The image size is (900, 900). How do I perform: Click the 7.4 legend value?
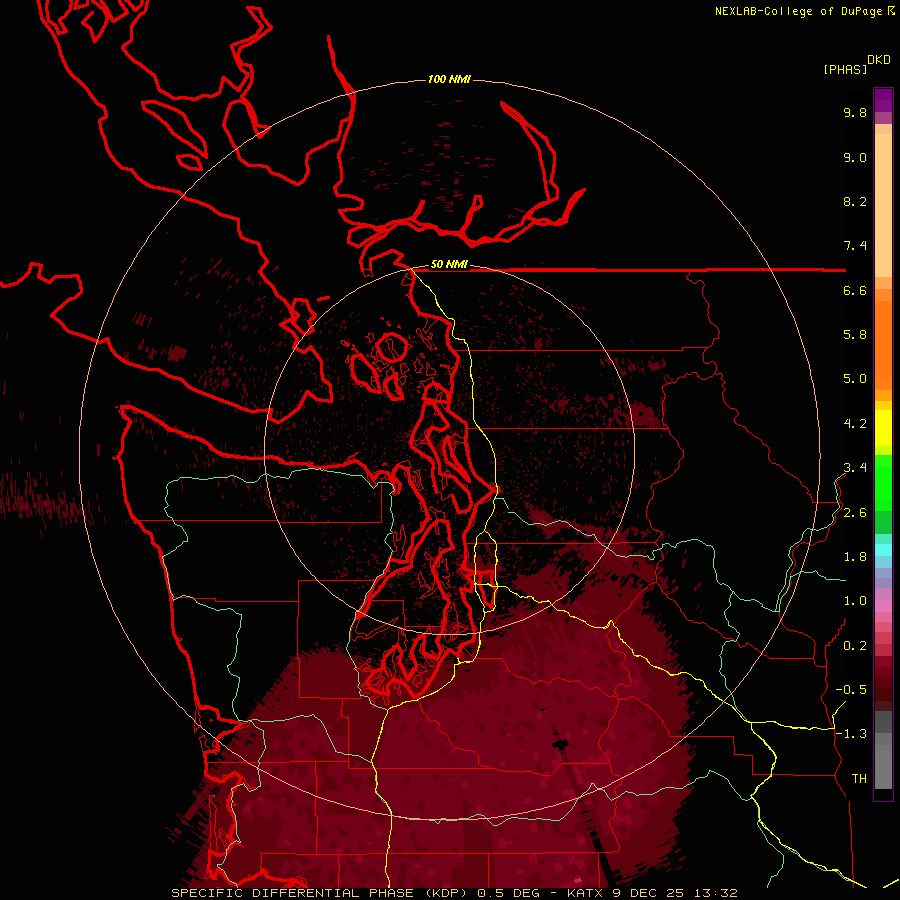tap(855, 246)
